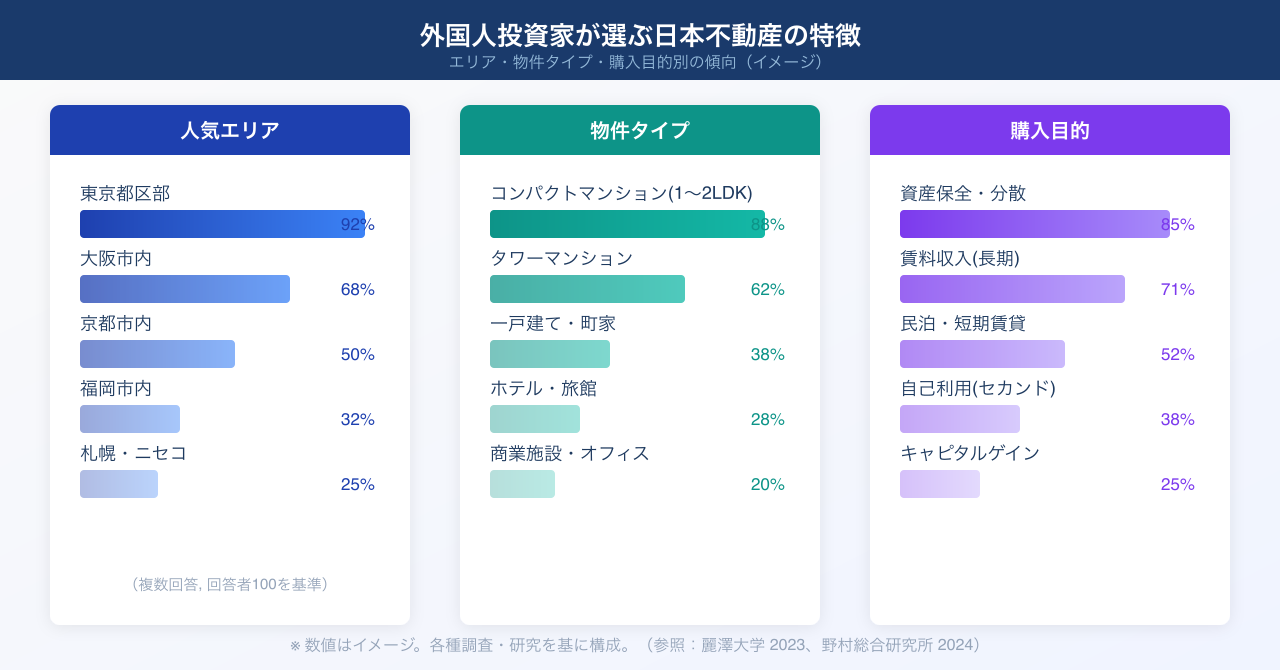The width and height of the screenshot is (1280, 670).
Task: Select the 物件タイプ card header
Action: (x=640, y=130)
